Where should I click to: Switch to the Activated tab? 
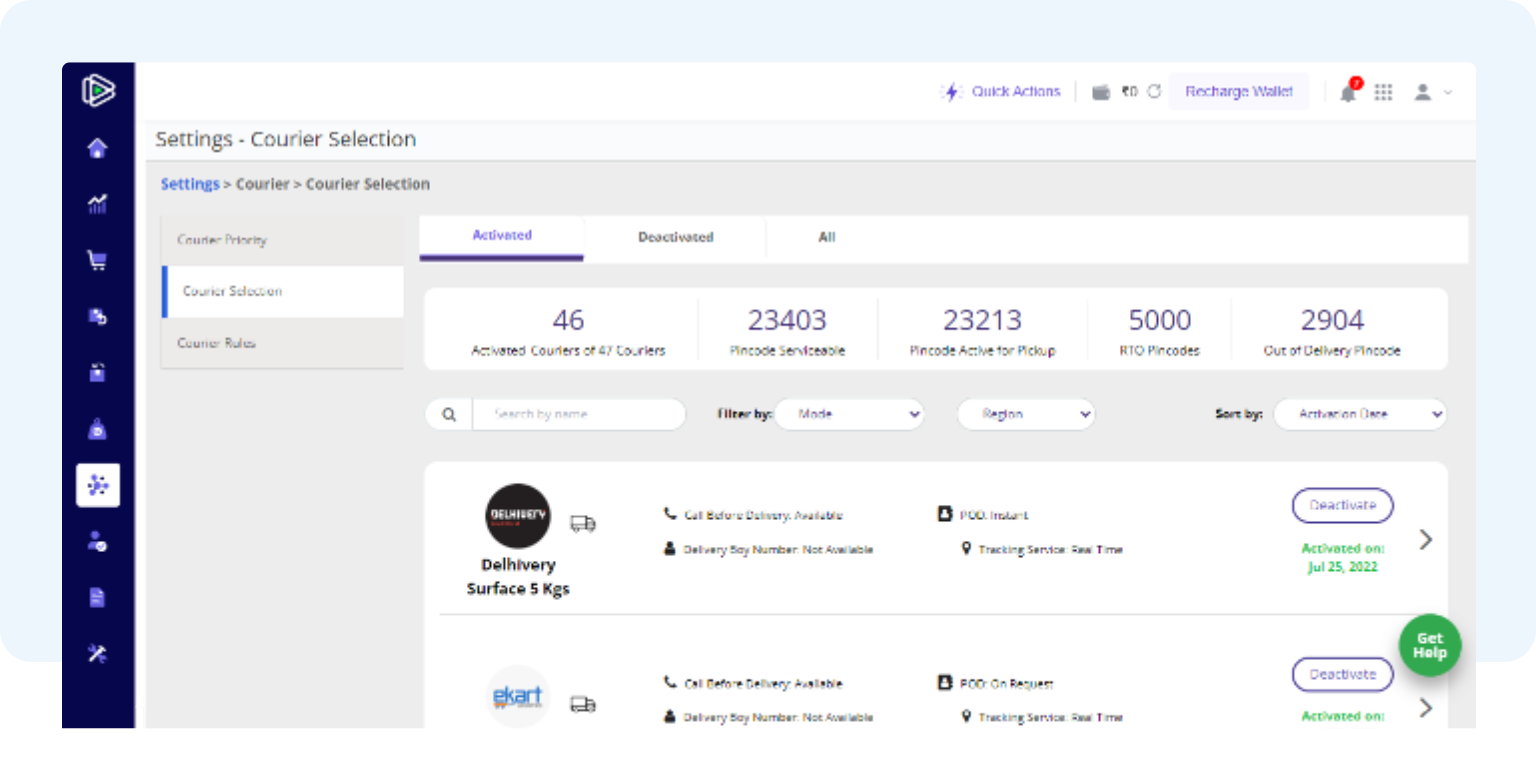tap(502, 237)
